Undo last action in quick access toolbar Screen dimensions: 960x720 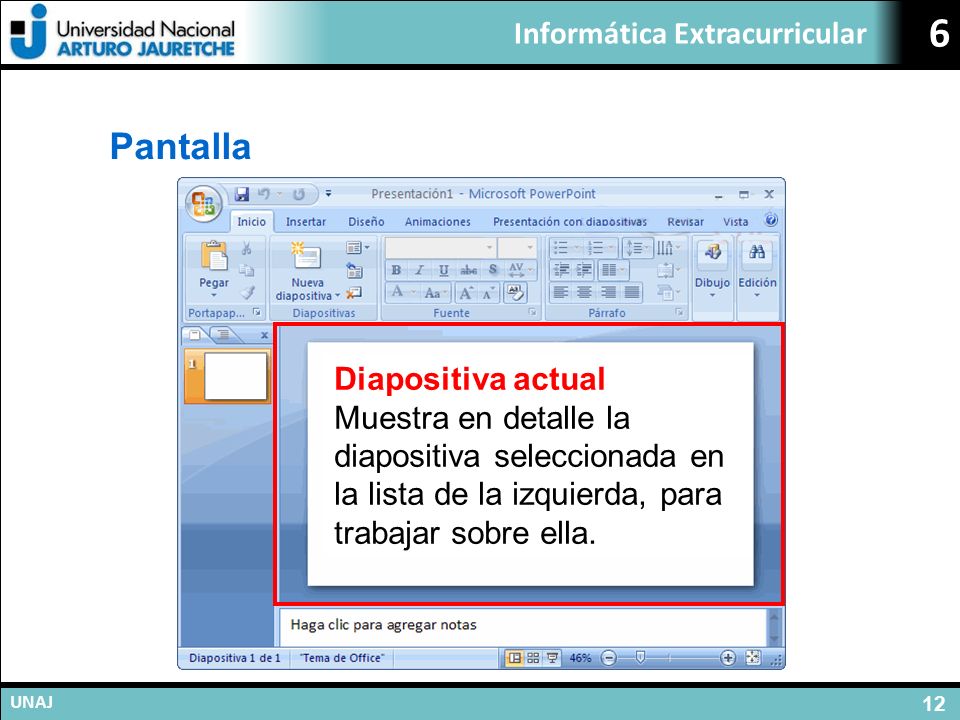tap(264, 194)
